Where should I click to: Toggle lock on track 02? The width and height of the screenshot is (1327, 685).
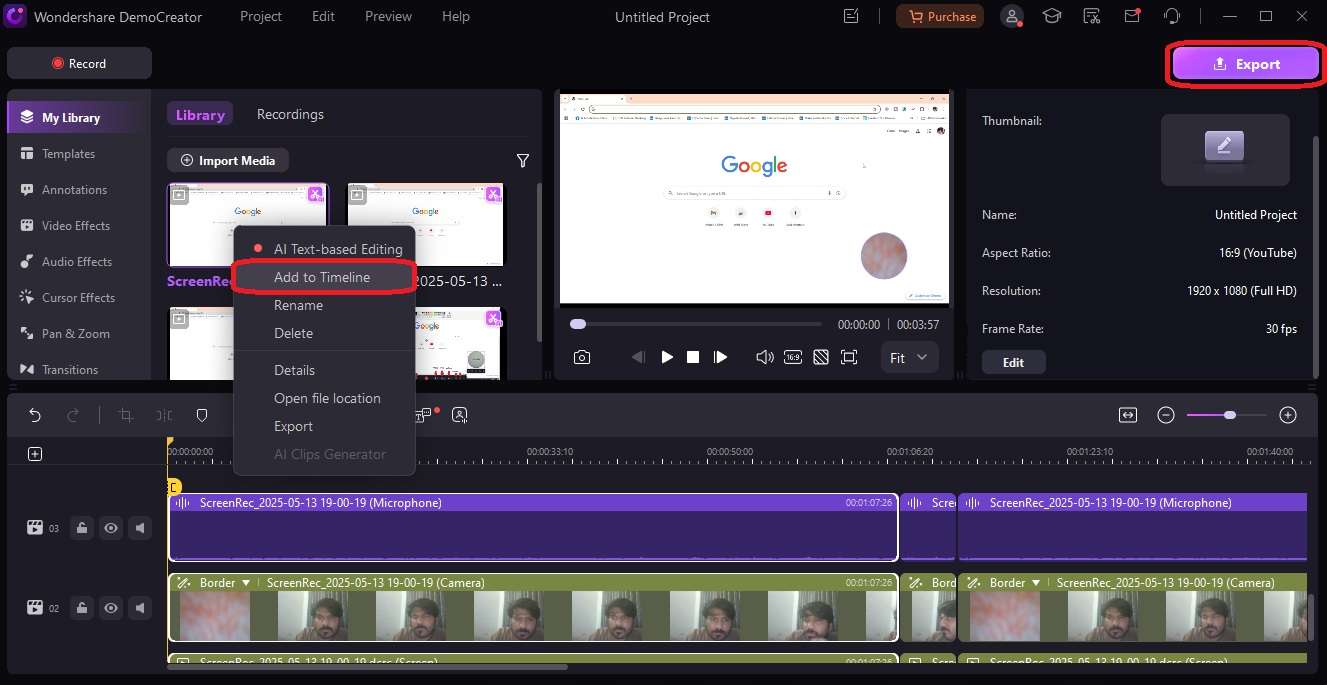pos(82,607)
